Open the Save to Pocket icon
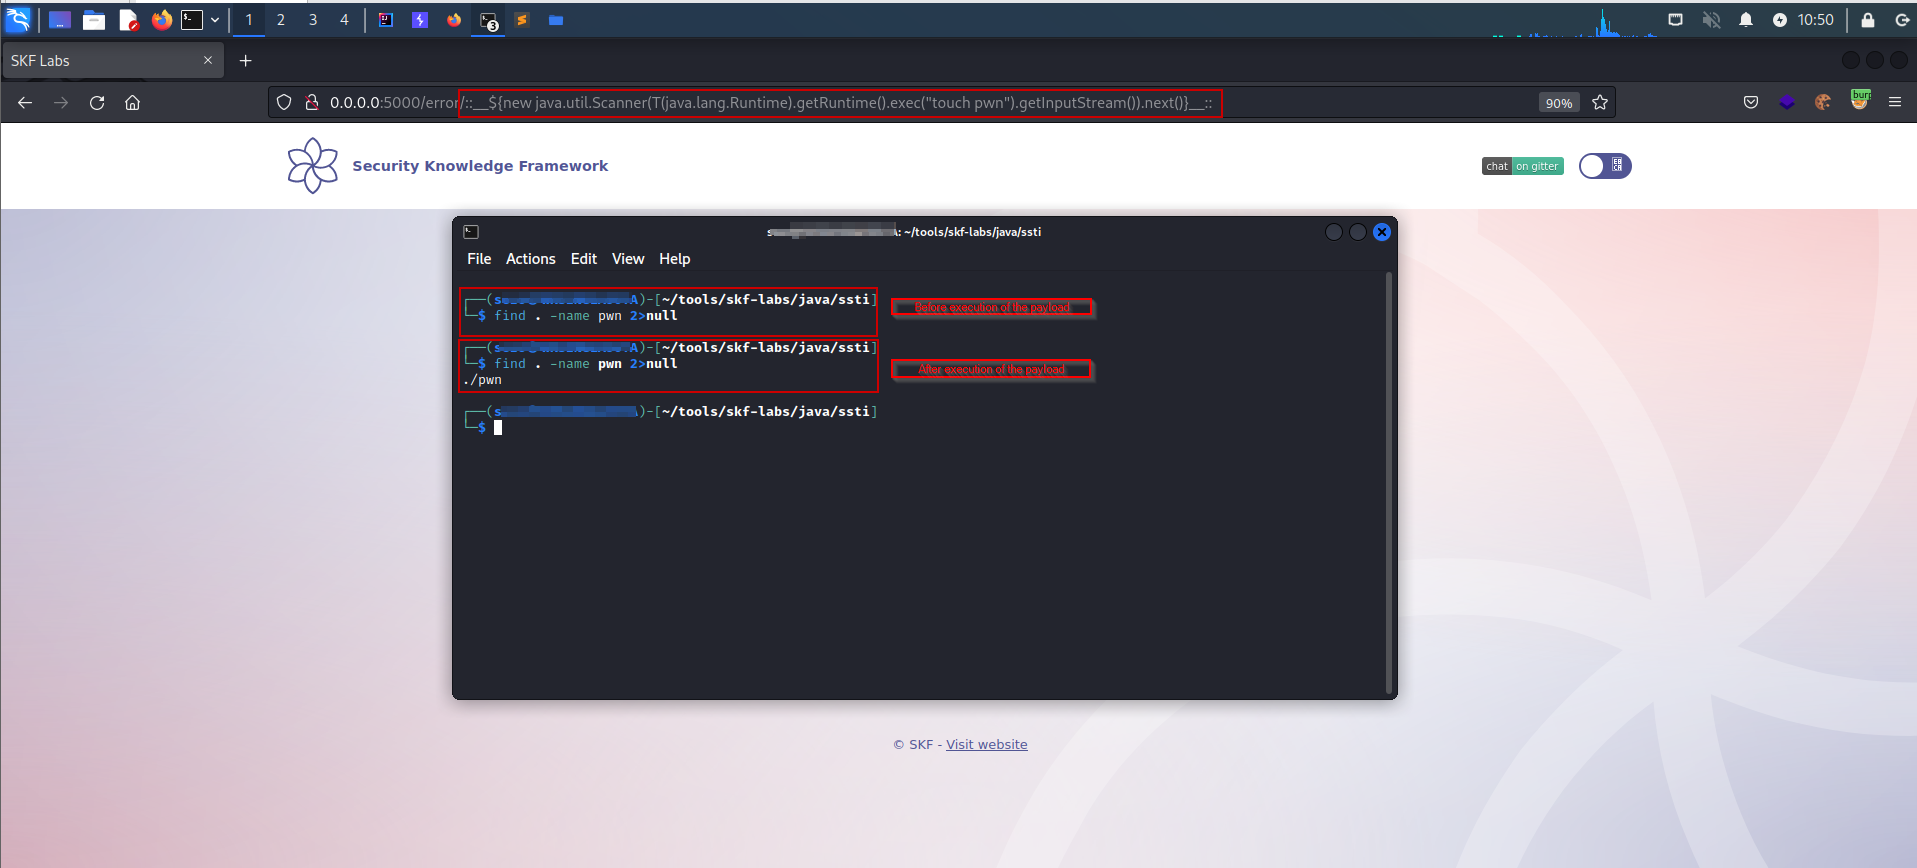Viewport: 1917px width, 868px height. (1750, 103)
